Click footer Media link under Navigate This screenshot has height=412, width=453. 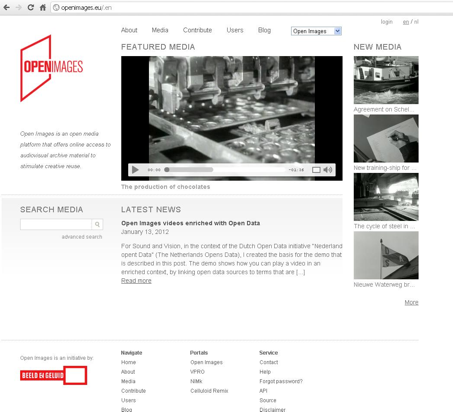coord(128,381)
